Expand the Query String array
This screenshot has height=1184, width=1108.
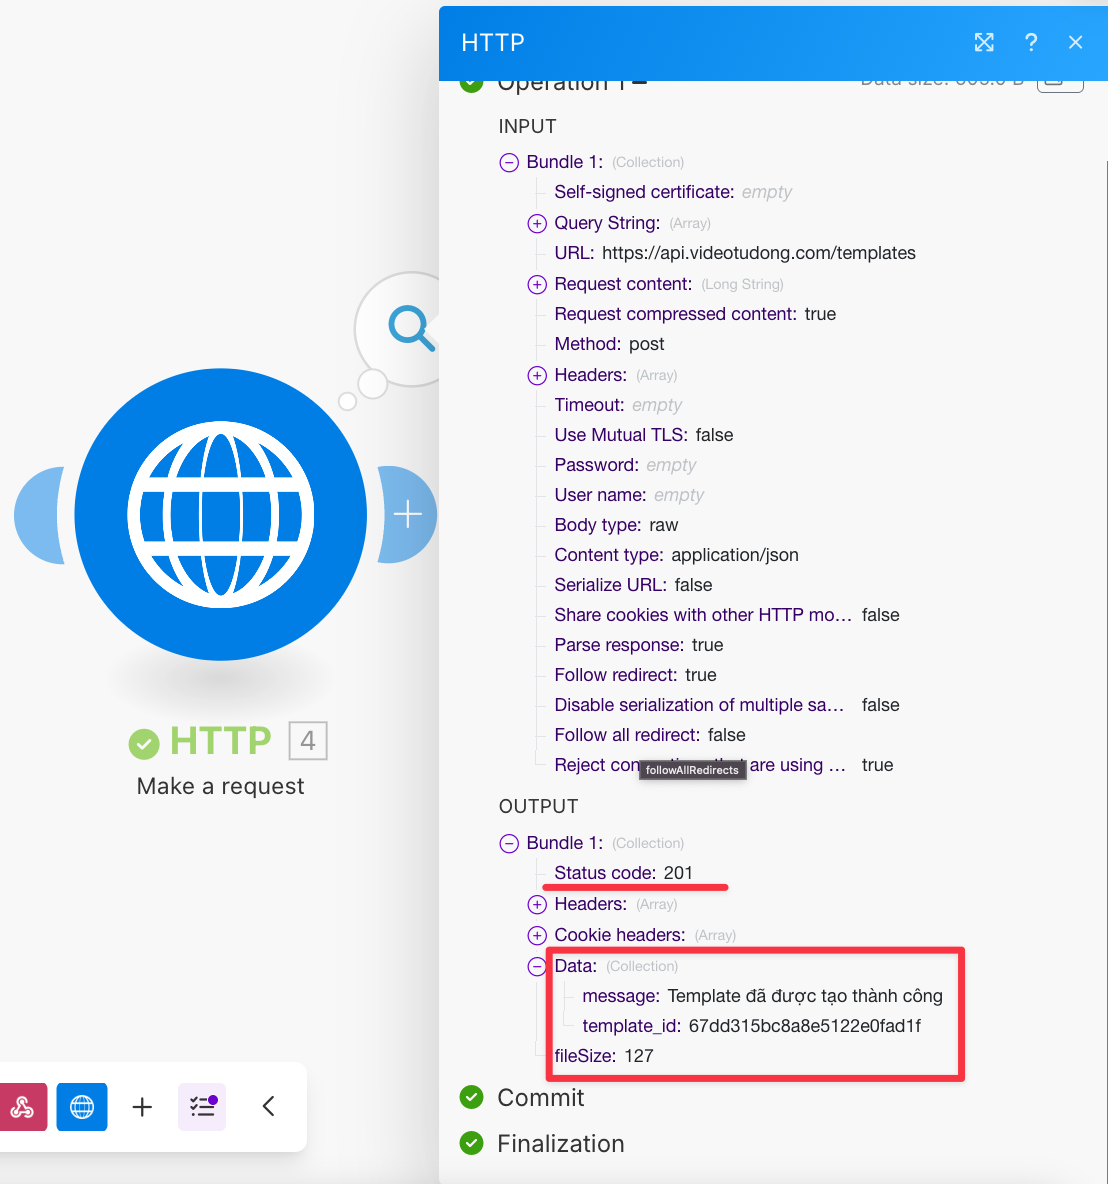(x=537, y=223)
